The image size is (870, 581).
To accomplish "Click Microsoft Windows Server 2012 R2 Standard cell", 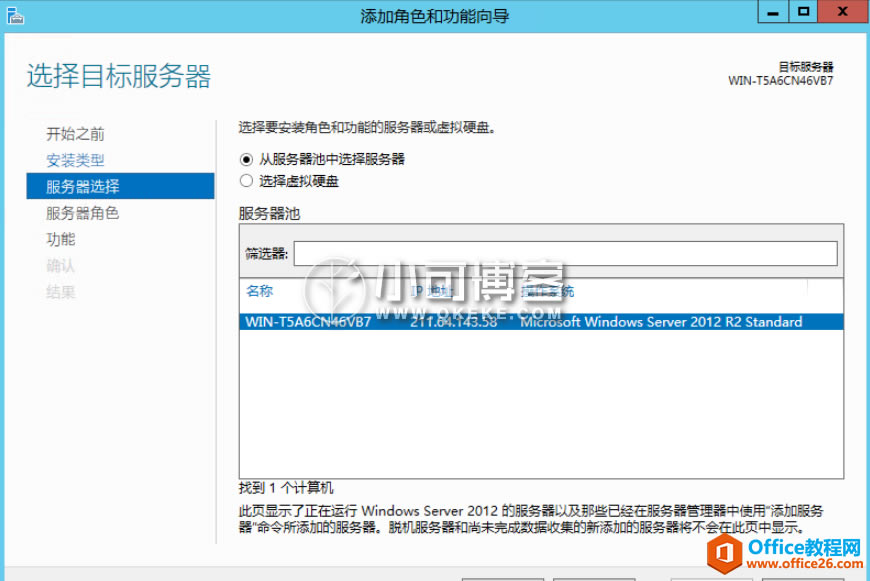I will coord(661,322).
